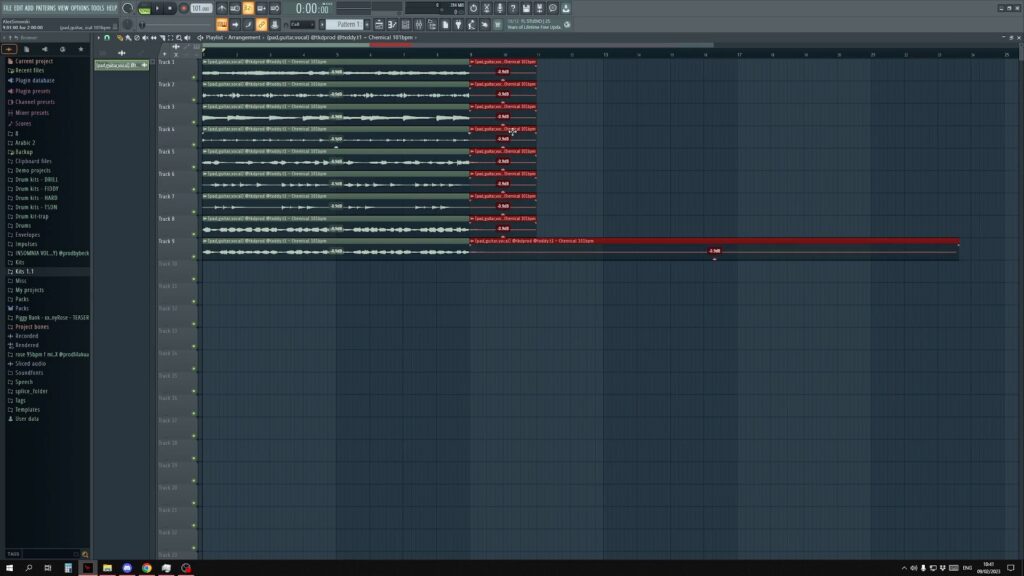
Task: Expand the Recent files folder
Action: point(29,70)
